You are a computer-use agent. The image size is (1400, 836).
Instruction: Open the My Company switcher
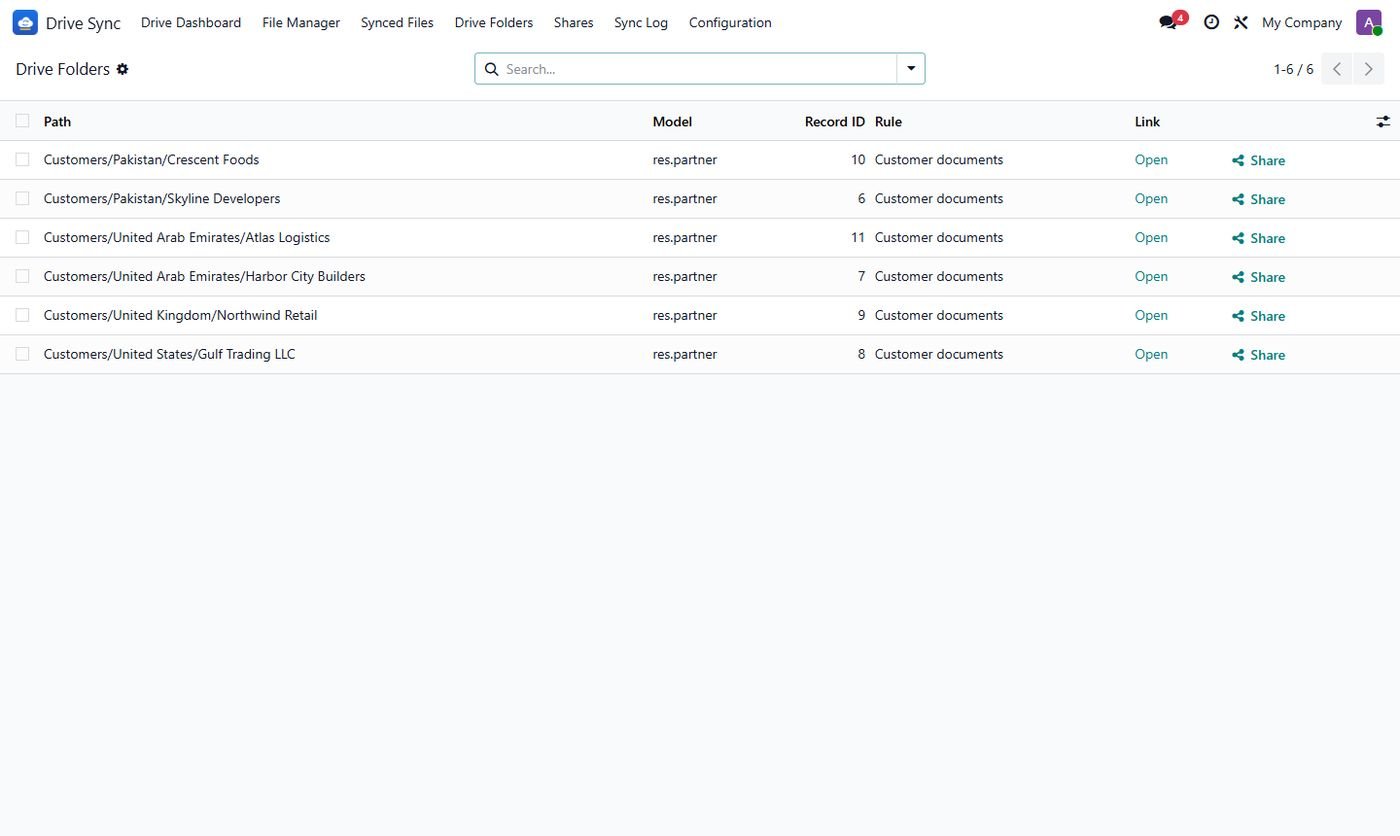[x=1302, y=22]
